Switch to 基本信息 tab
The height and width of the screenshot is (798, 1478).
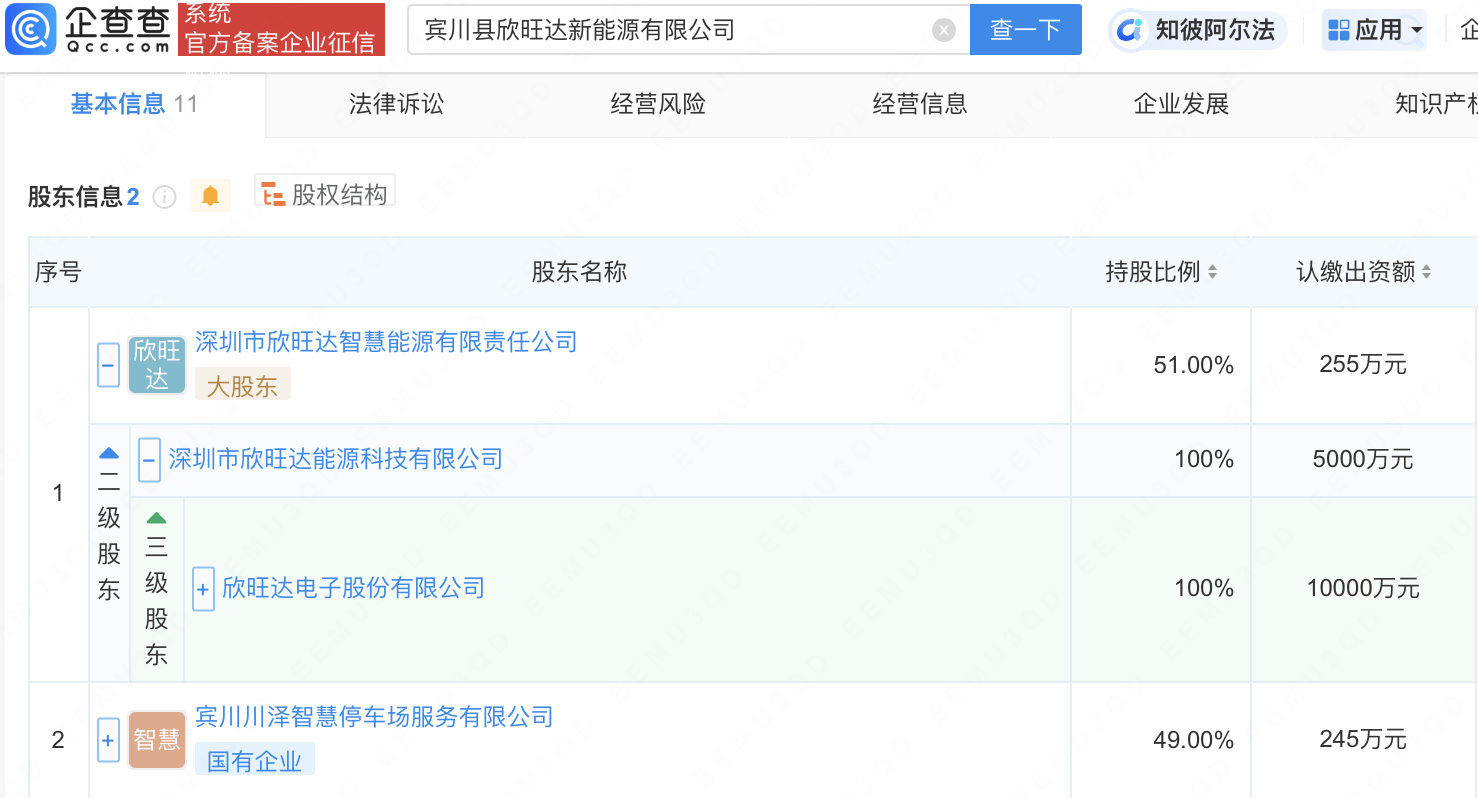tap(133, 104)
